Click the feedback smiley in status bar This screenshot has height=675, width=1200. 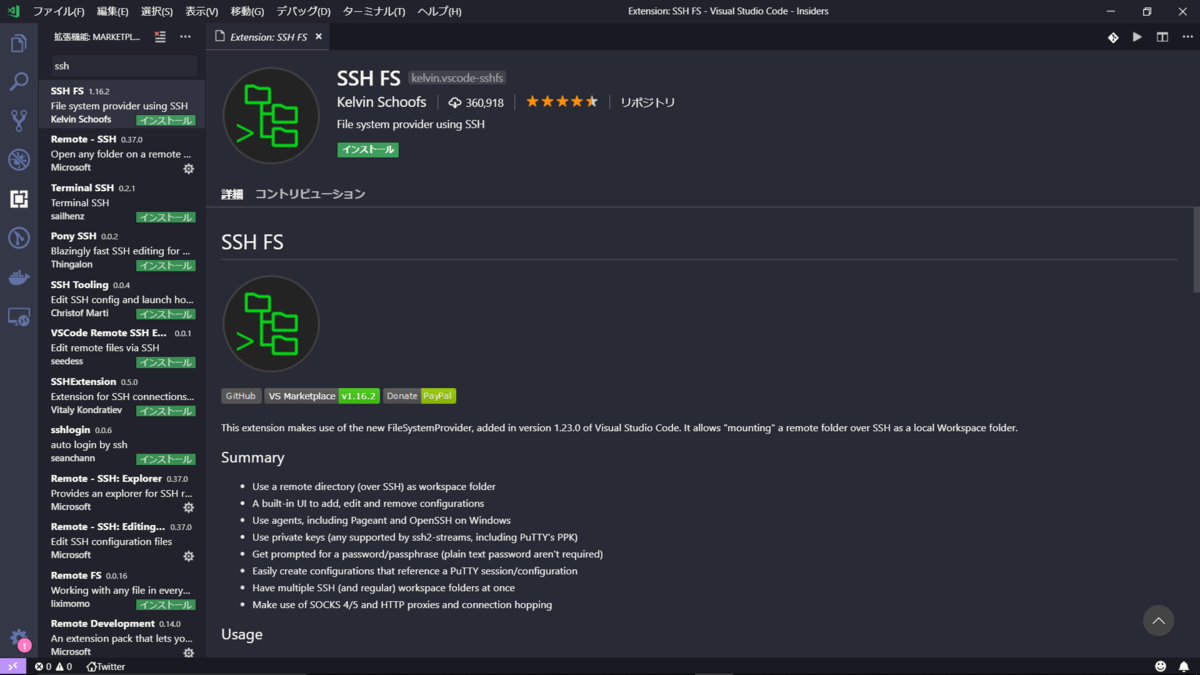coord(1160,666)
